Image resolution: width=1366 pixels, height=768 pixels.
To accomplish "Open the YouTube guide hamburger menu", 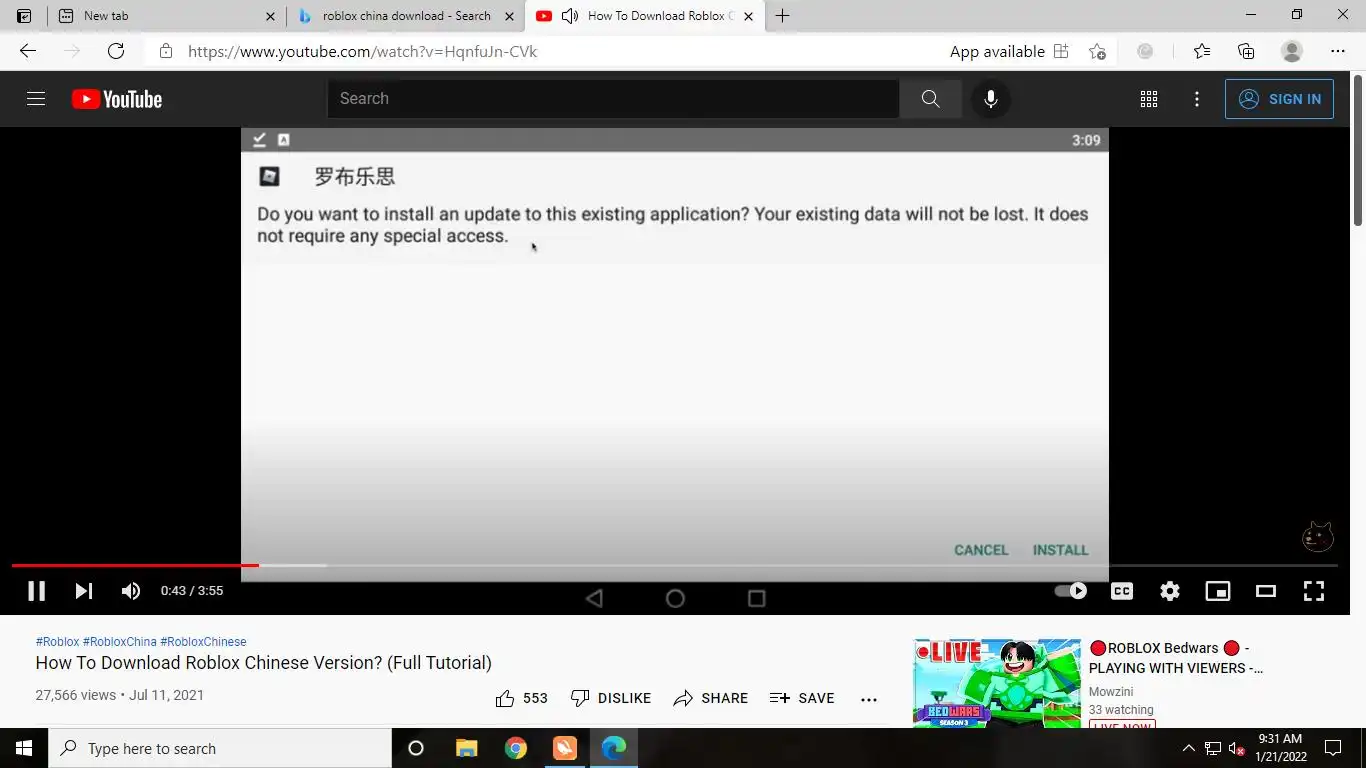I will [36, 99].
